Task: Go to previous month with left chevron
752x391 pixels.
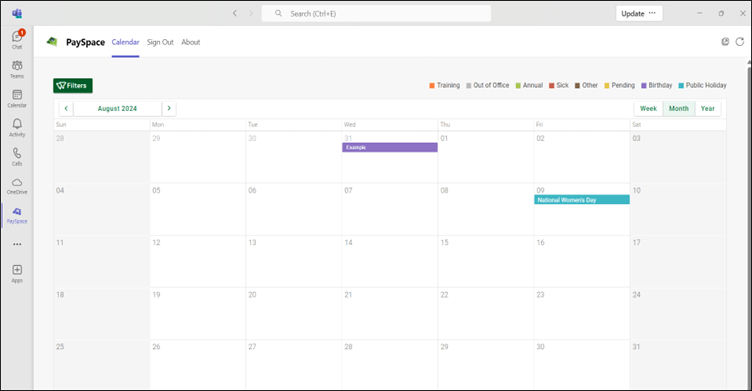Action: [x=66, y=108]
